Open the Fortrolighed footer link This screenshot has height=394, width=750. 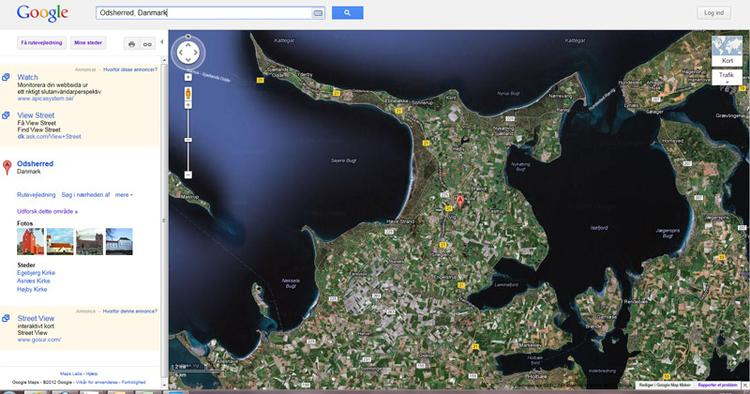pos(133,383)
